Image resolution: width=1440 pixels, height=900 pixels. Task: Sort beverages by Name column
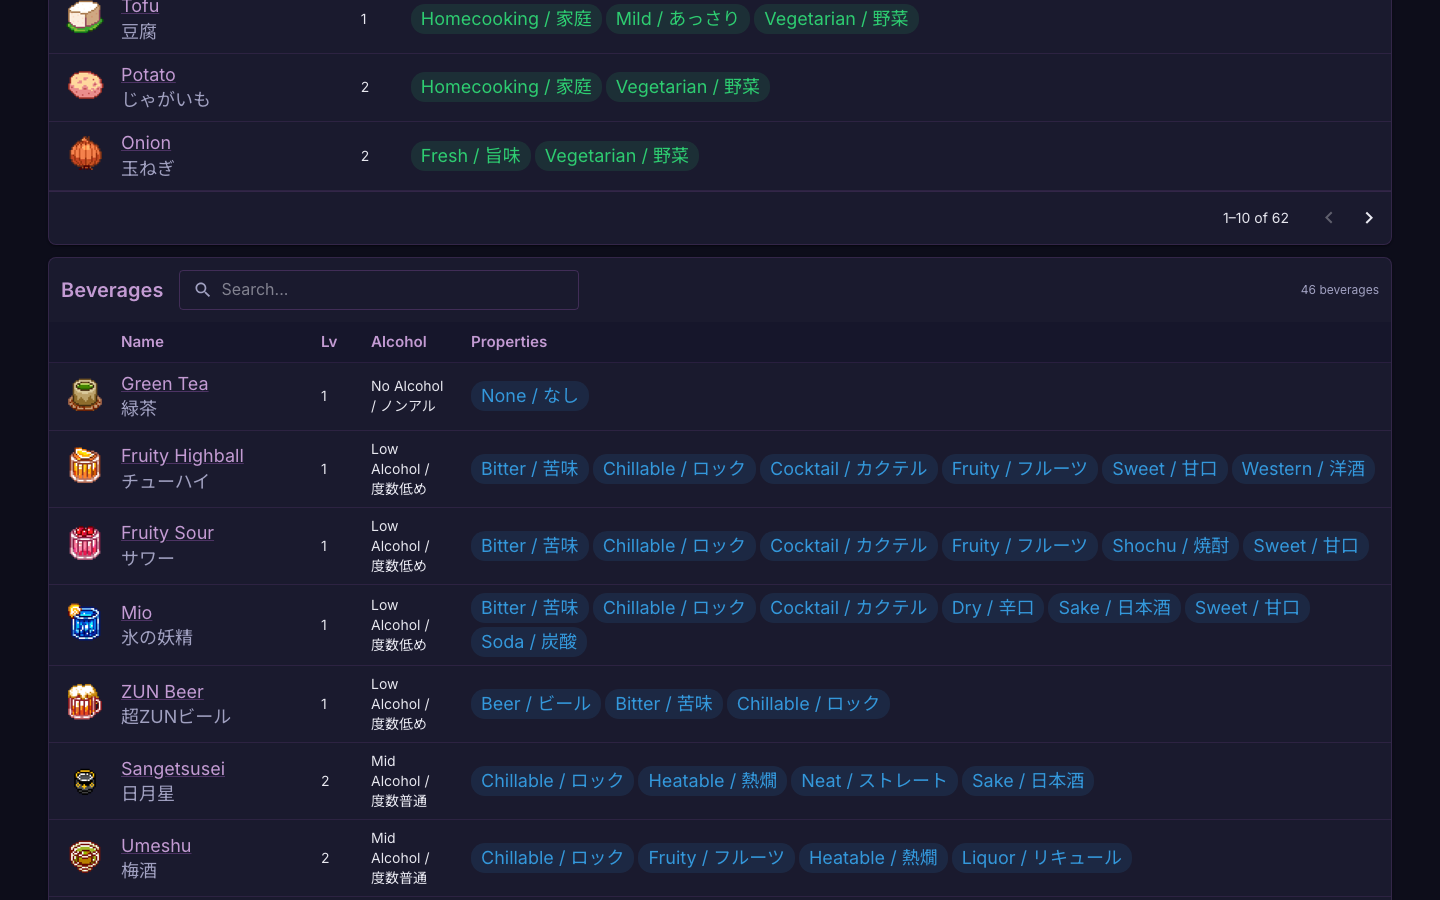pyautogui.click(x=142, y=342)
